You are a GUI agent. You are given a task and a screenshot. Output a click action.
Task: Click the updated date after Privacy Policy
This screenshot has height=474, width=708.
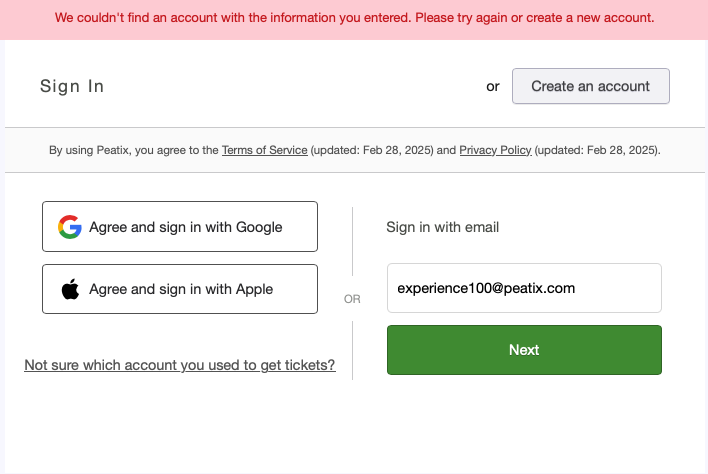pyautogui.click(x=597, y=150)
